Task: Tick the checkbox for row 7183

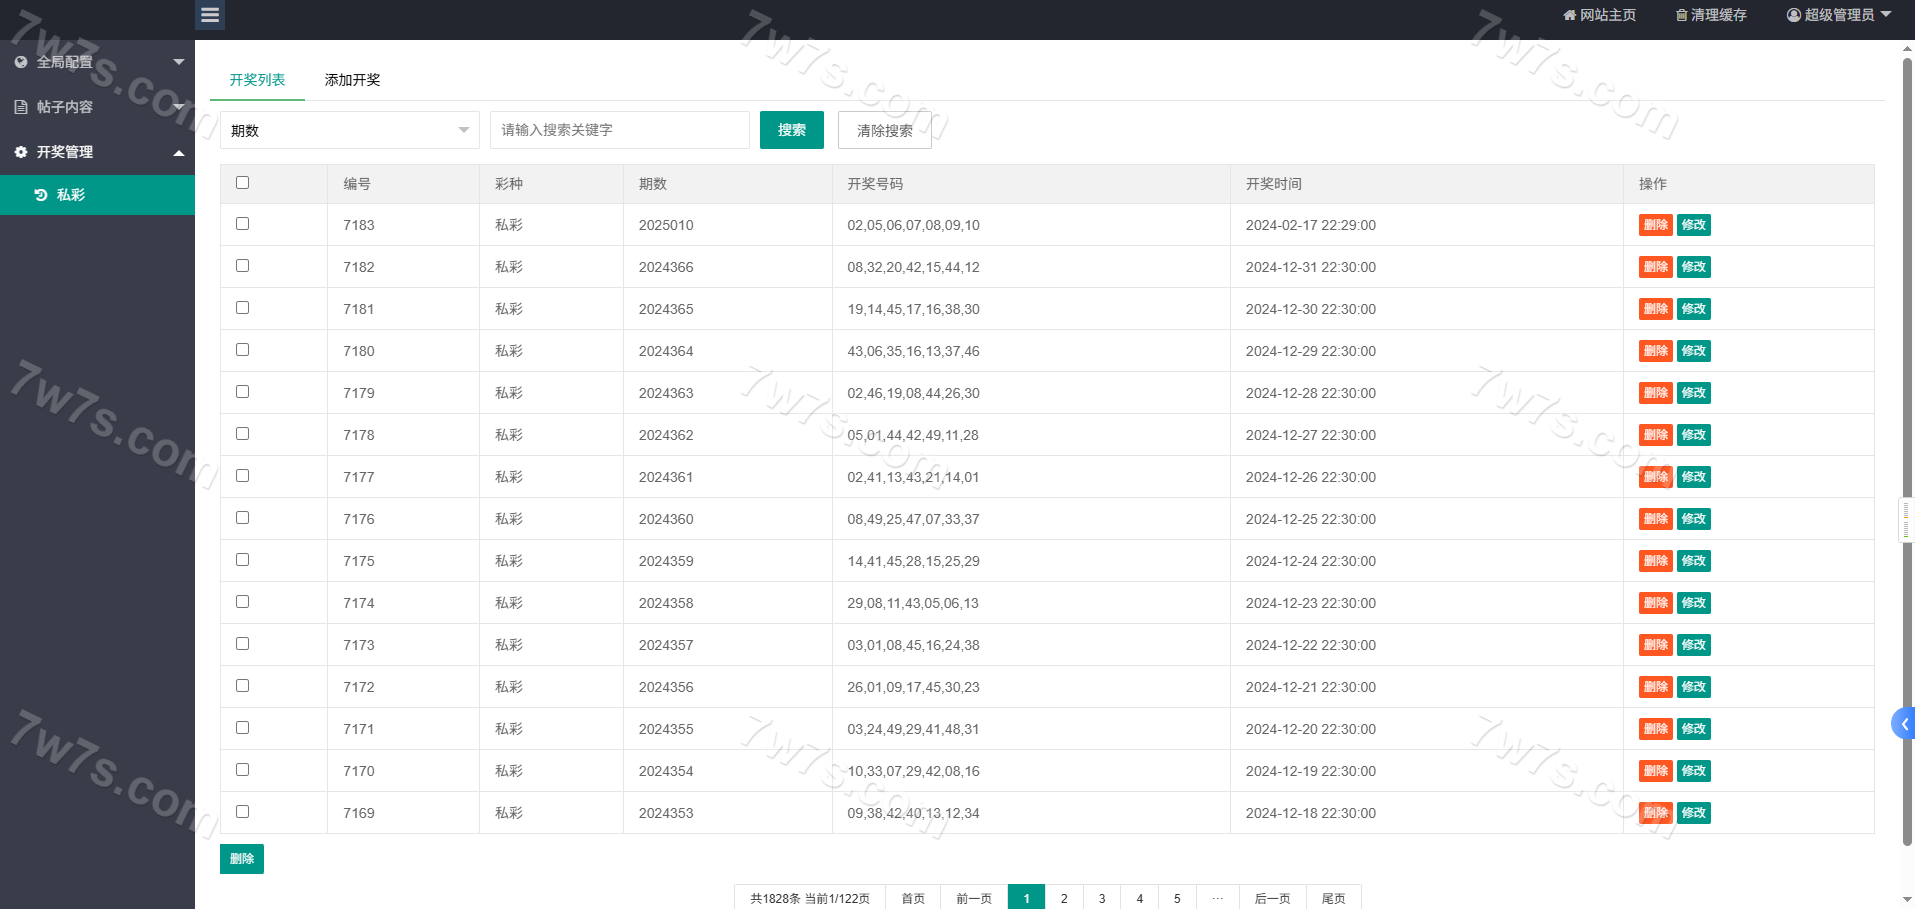Action: [x=242, y=224]
